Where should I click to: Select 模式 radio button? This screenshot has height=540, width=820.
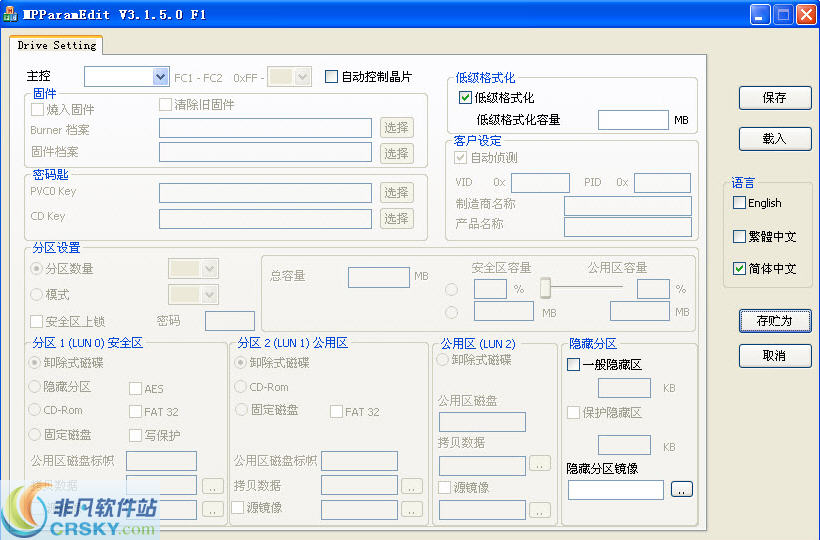(37, 294)
